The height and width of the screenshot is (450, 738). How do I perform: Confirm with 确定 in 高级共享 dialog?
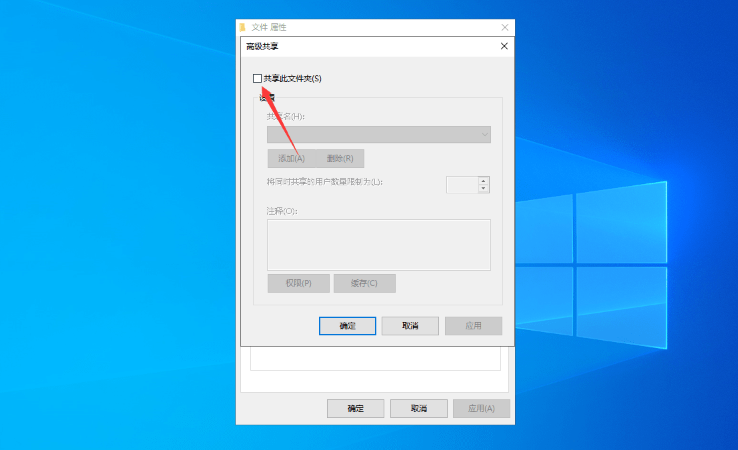(347, 326)
